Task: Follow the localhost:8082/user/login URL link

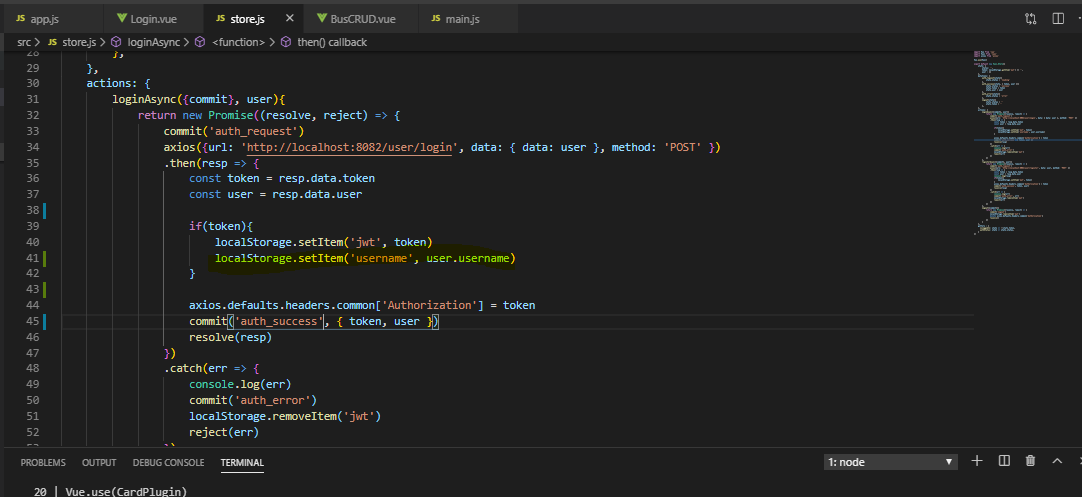Action: pyautogui.click(x=352, y=148)
